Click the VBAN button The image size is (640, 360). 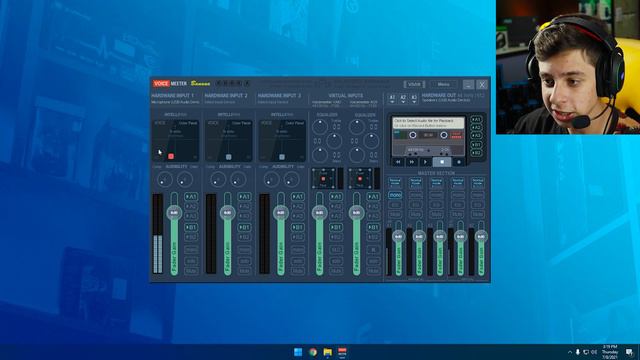tap(414, 84)
